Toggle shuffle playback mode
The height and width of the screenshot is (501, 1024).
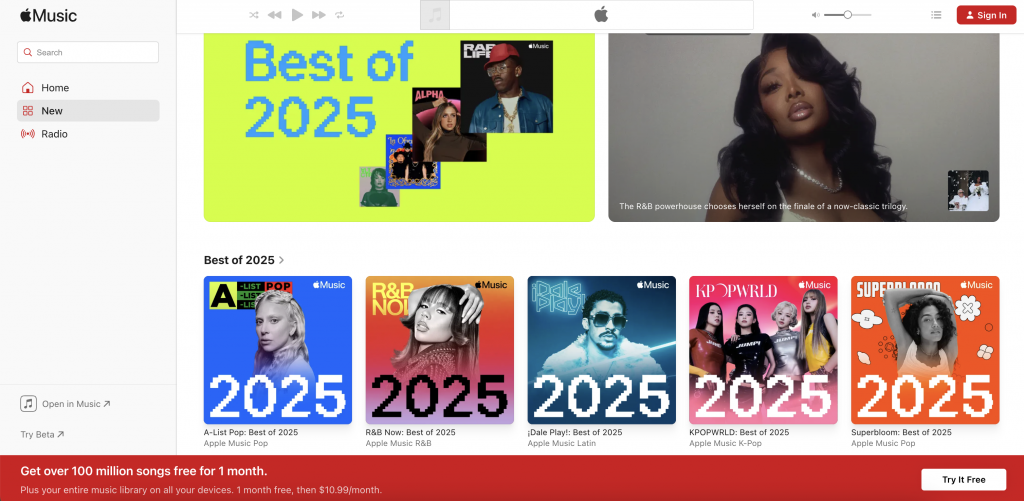[x=254, y=15]
